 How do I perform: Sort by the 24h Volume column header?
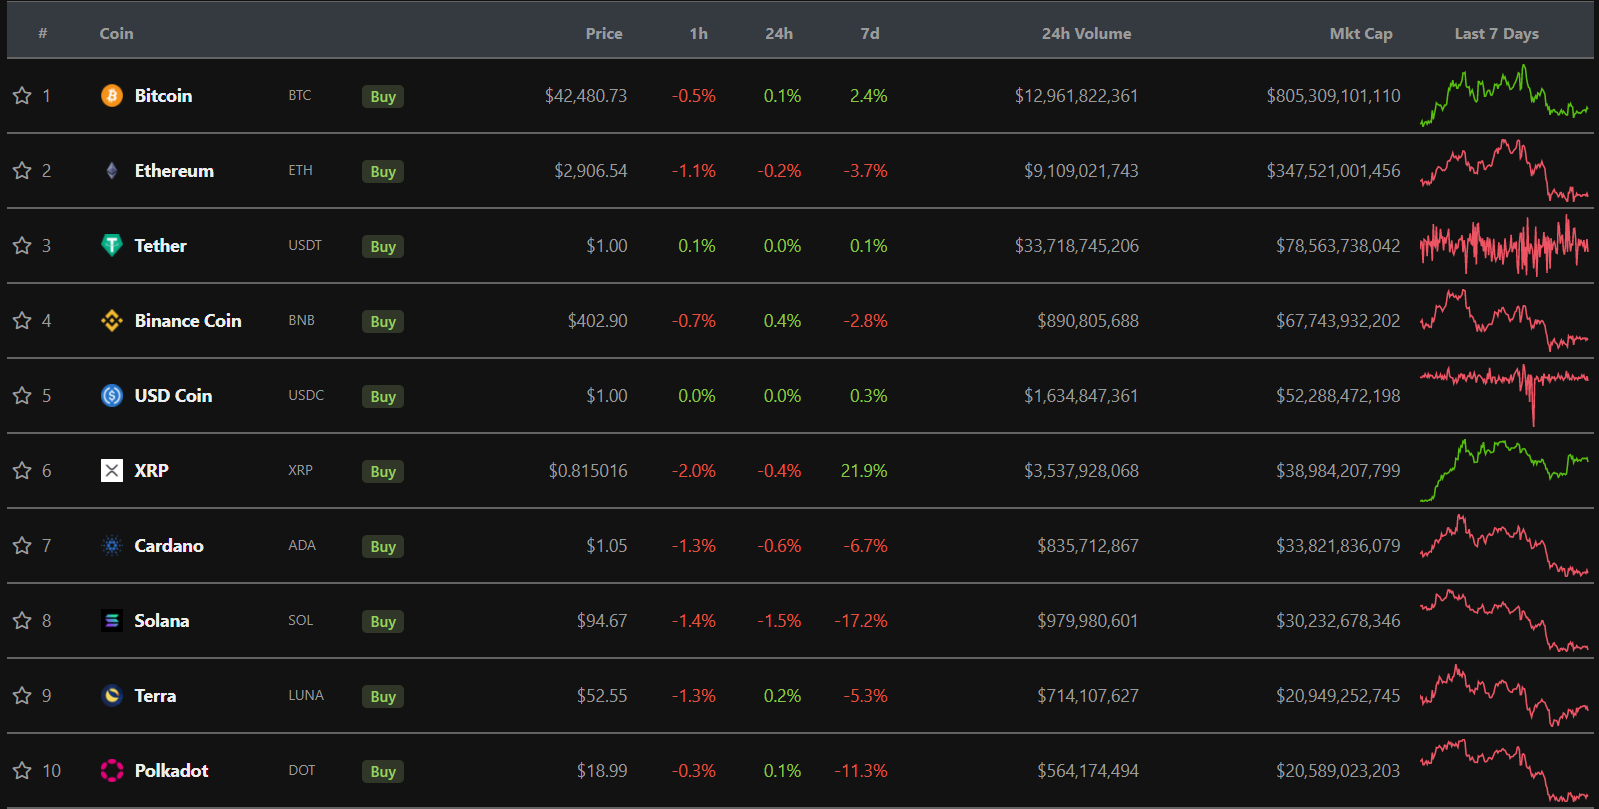click(1087, 33)
